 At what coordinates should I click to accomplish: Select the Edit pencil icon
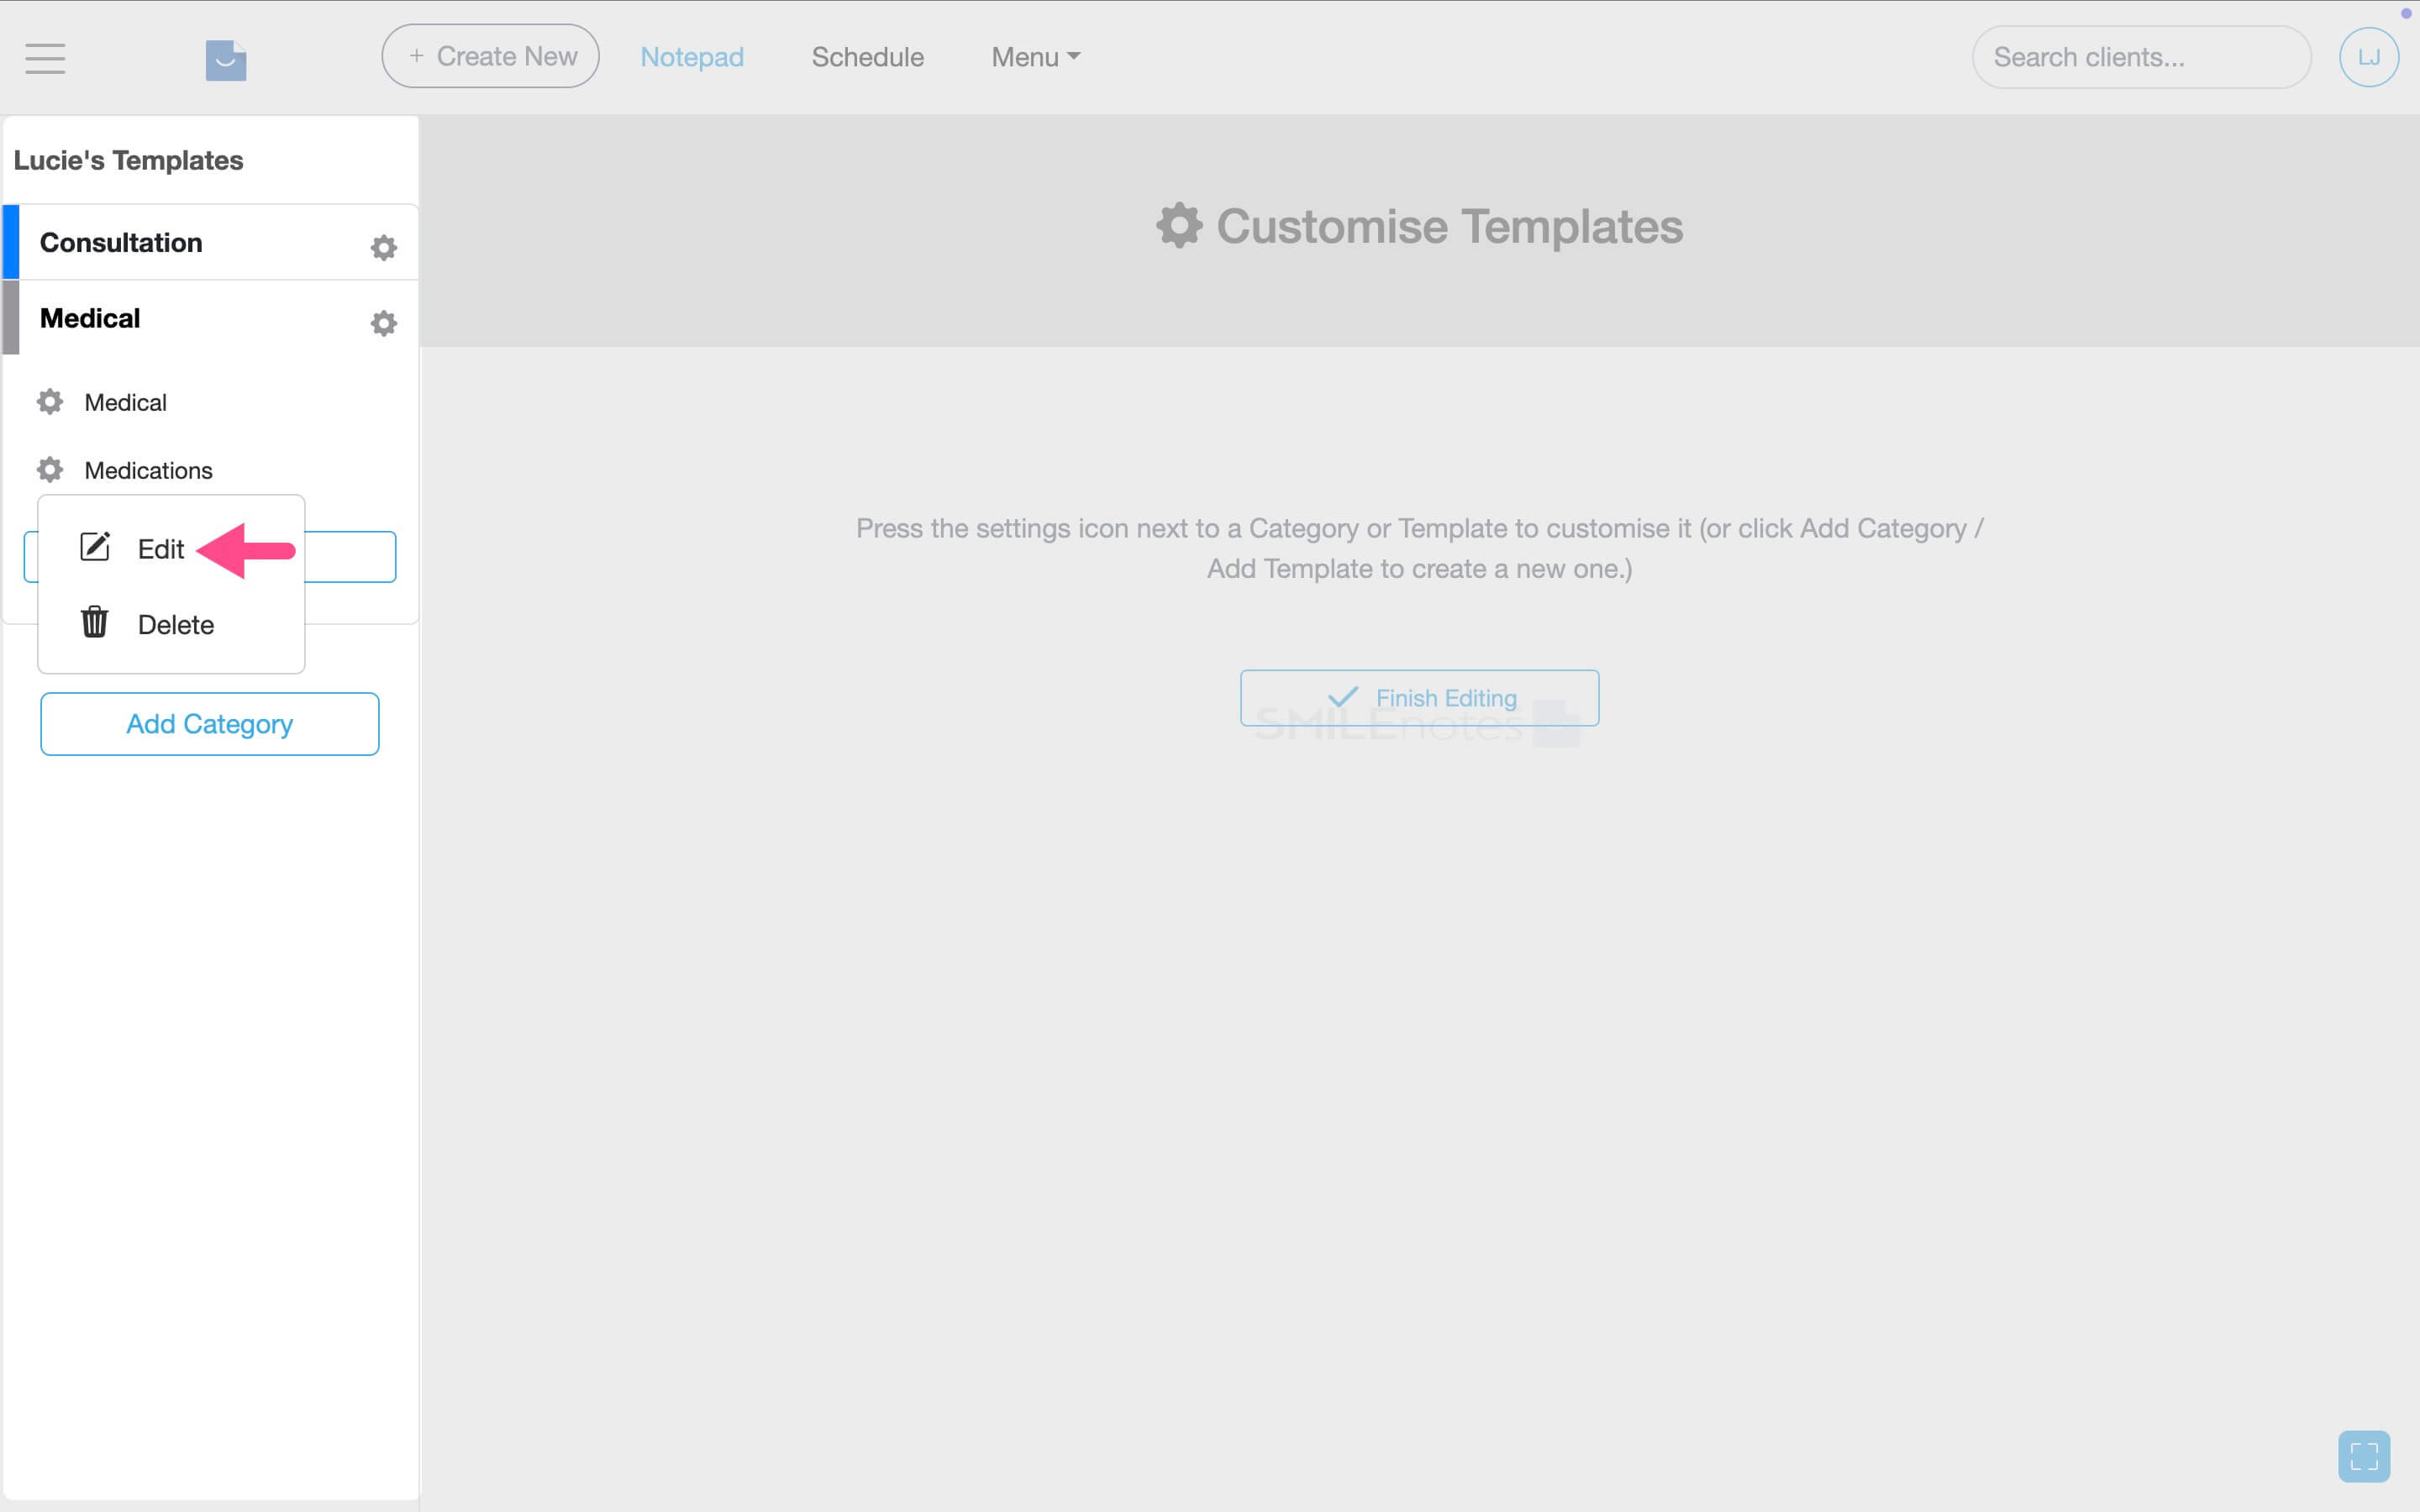95,546
